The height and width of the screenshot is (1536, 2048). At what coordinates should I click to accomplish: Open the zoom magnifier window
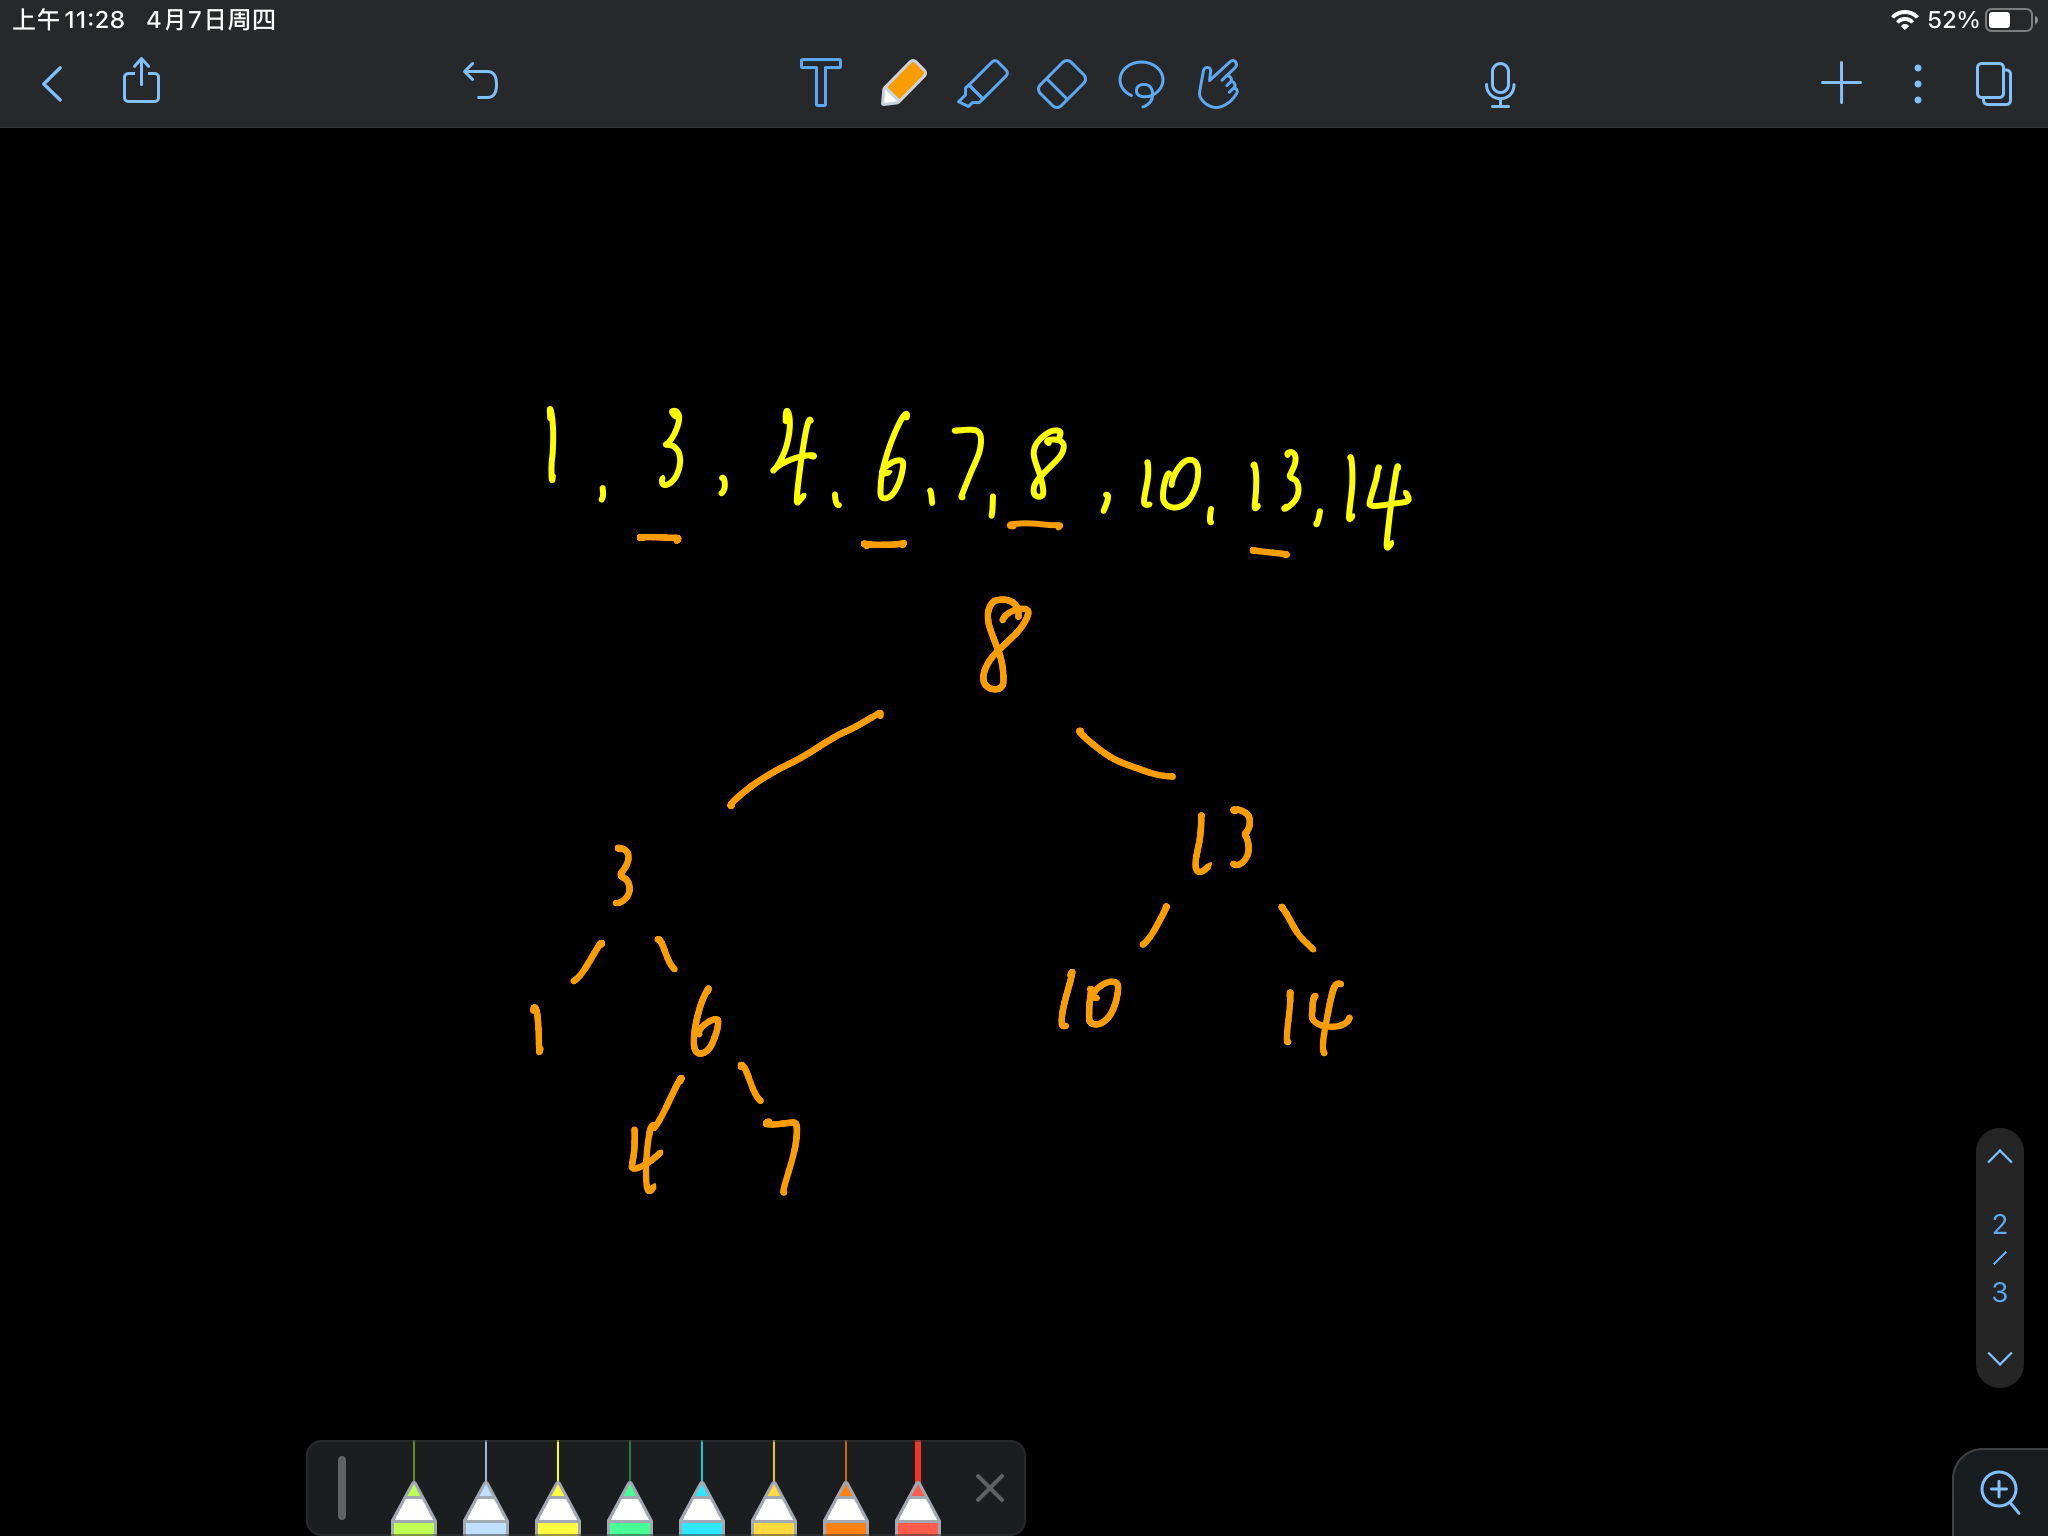tap(2000, 1491)
